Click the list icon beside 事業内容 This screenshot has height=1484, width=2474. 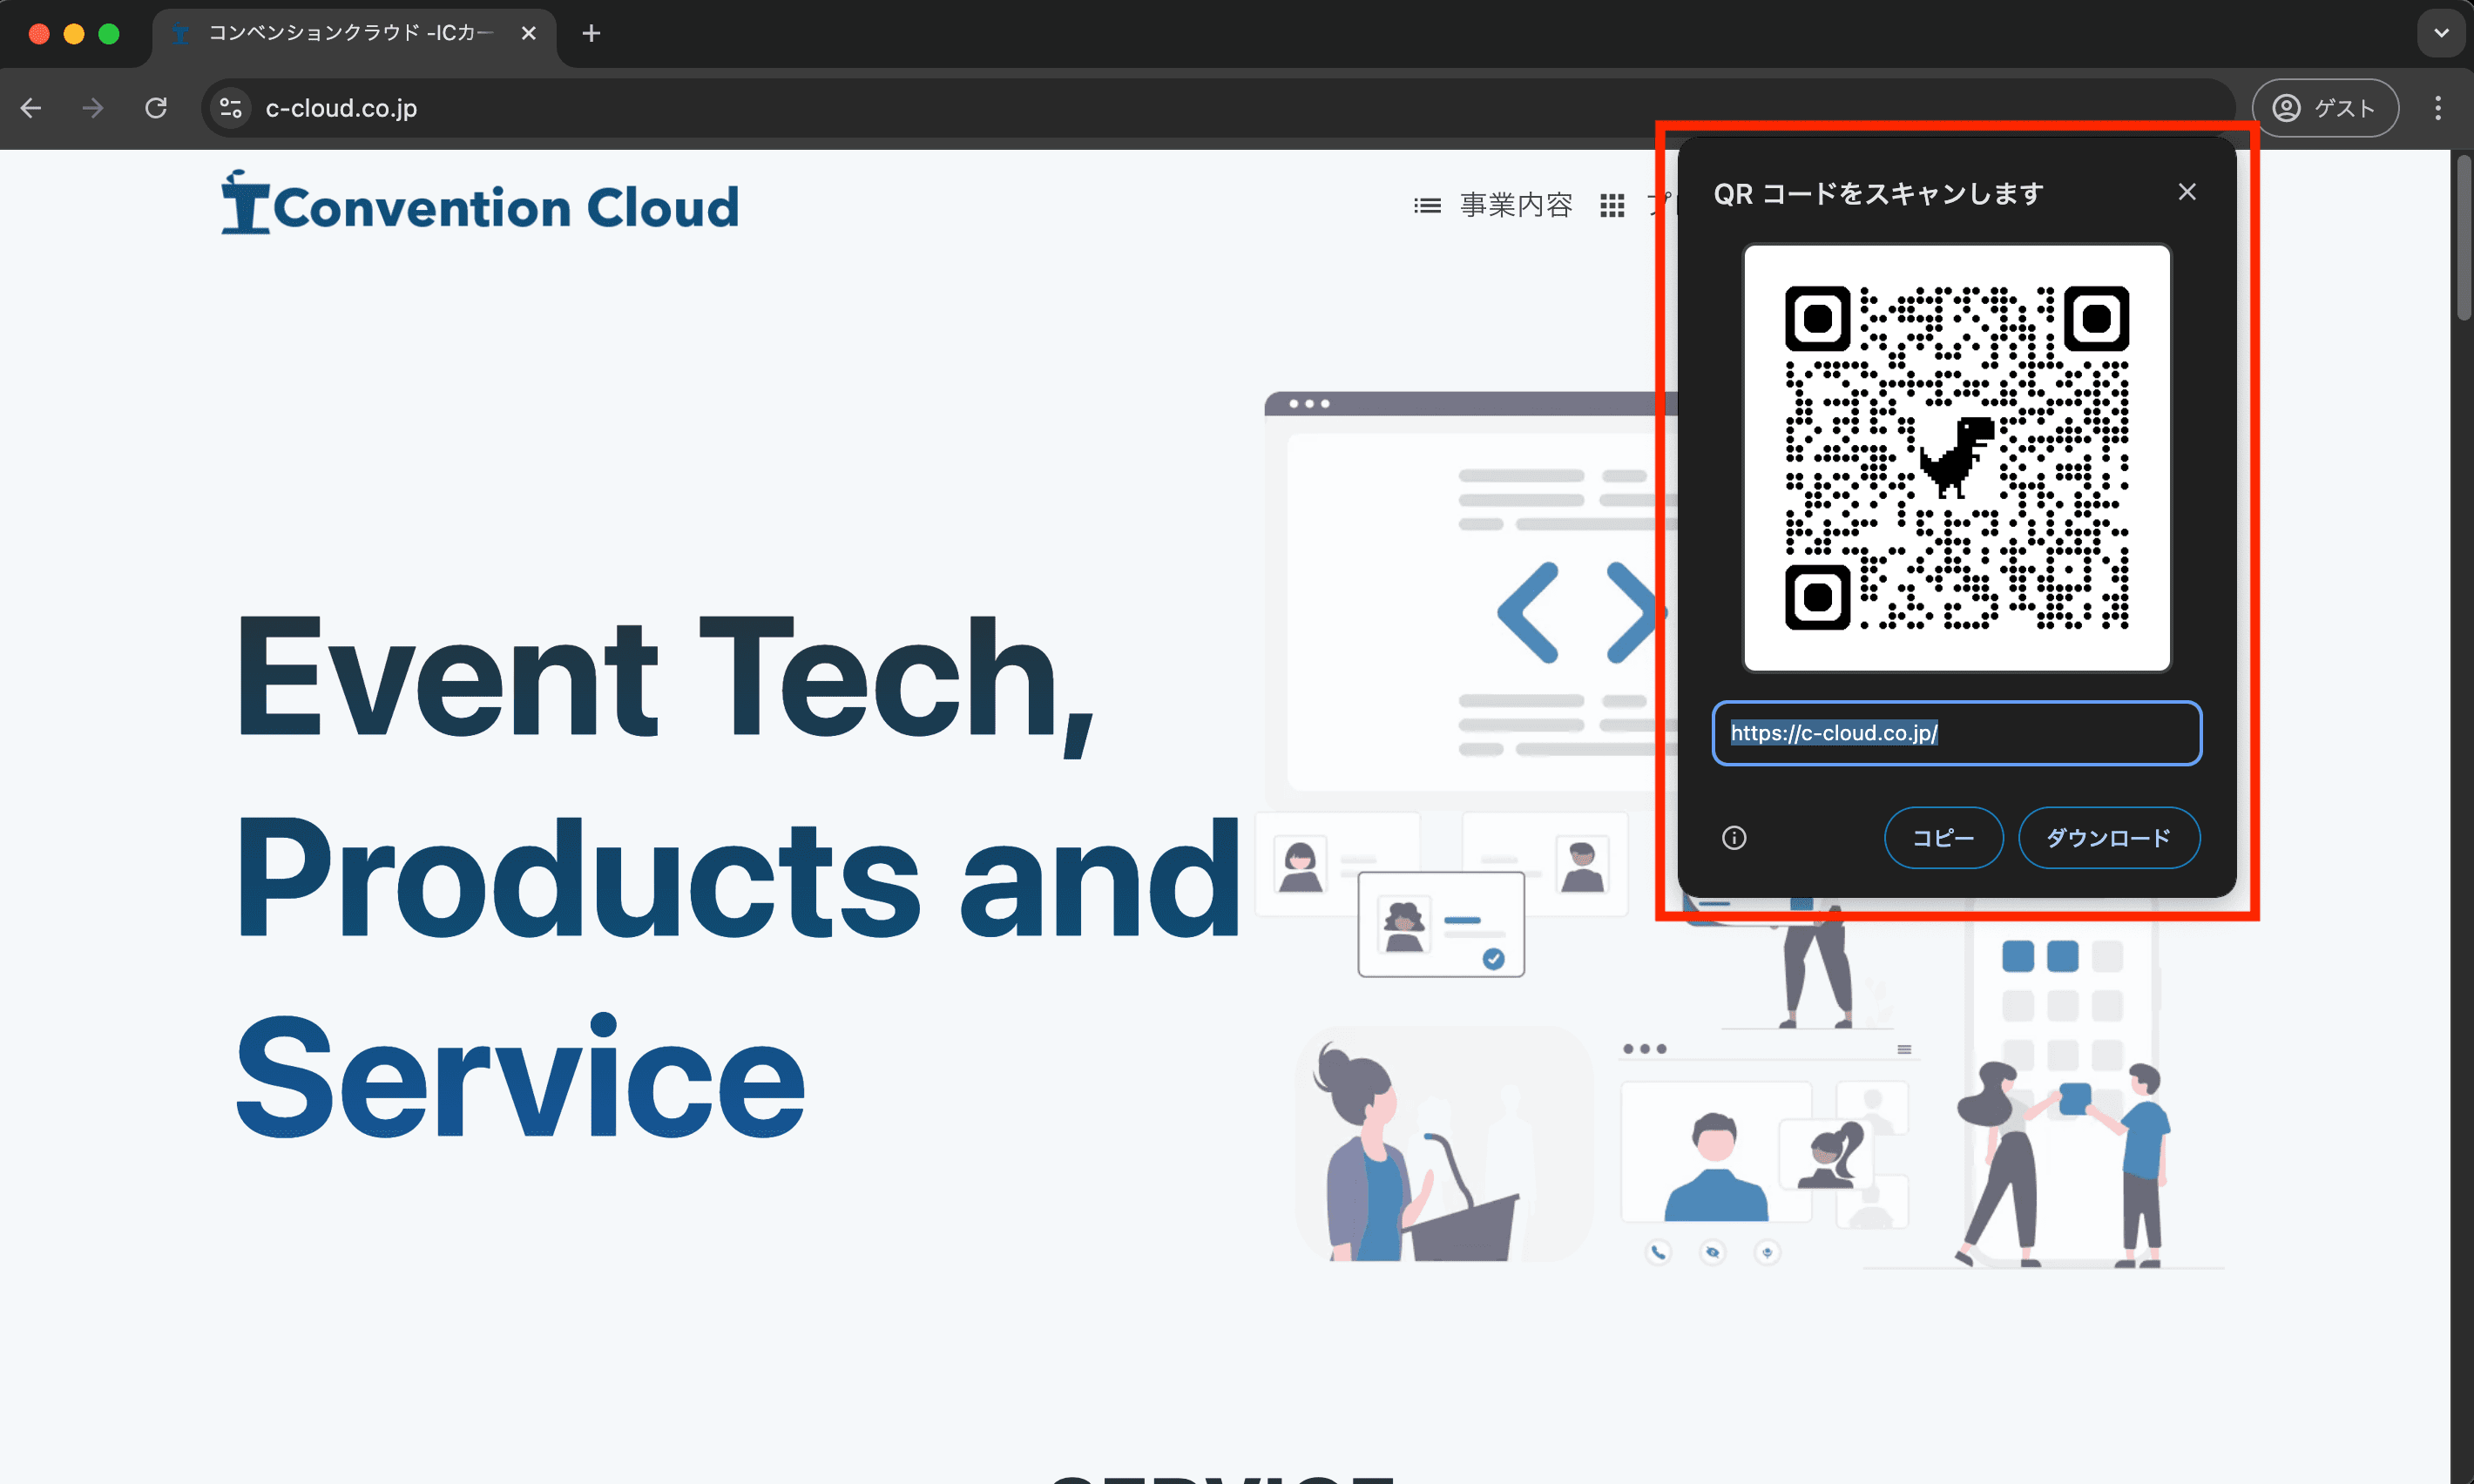(1427, 206)
